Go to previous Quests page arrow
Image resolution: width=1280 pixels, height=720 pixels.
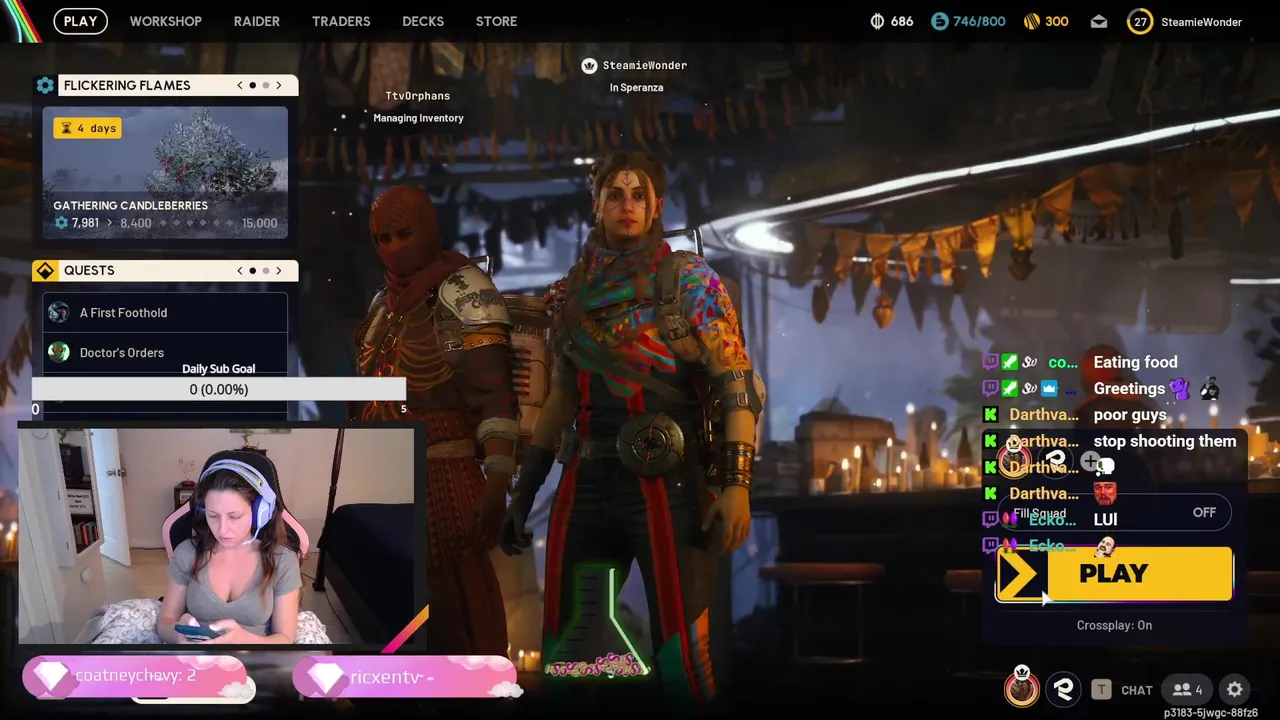tap(240, 271)
